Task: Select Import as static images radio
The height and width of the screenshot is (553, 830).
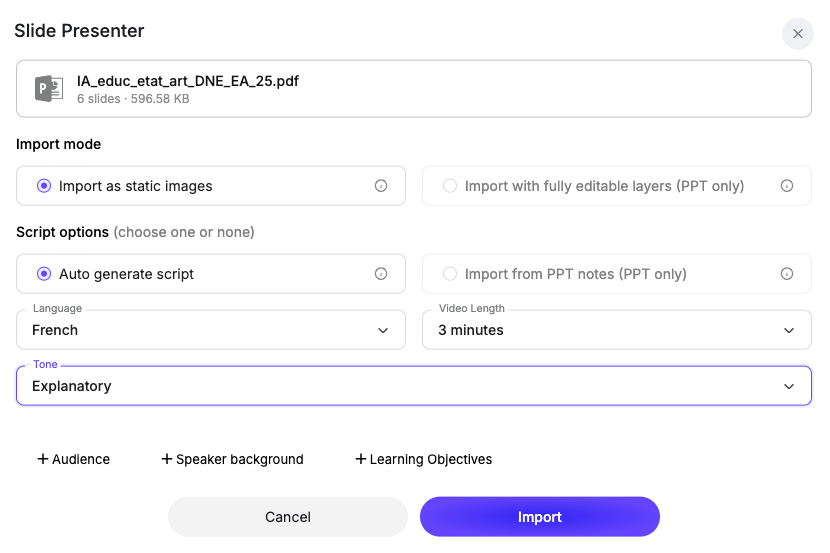Action: coord(44,186)
